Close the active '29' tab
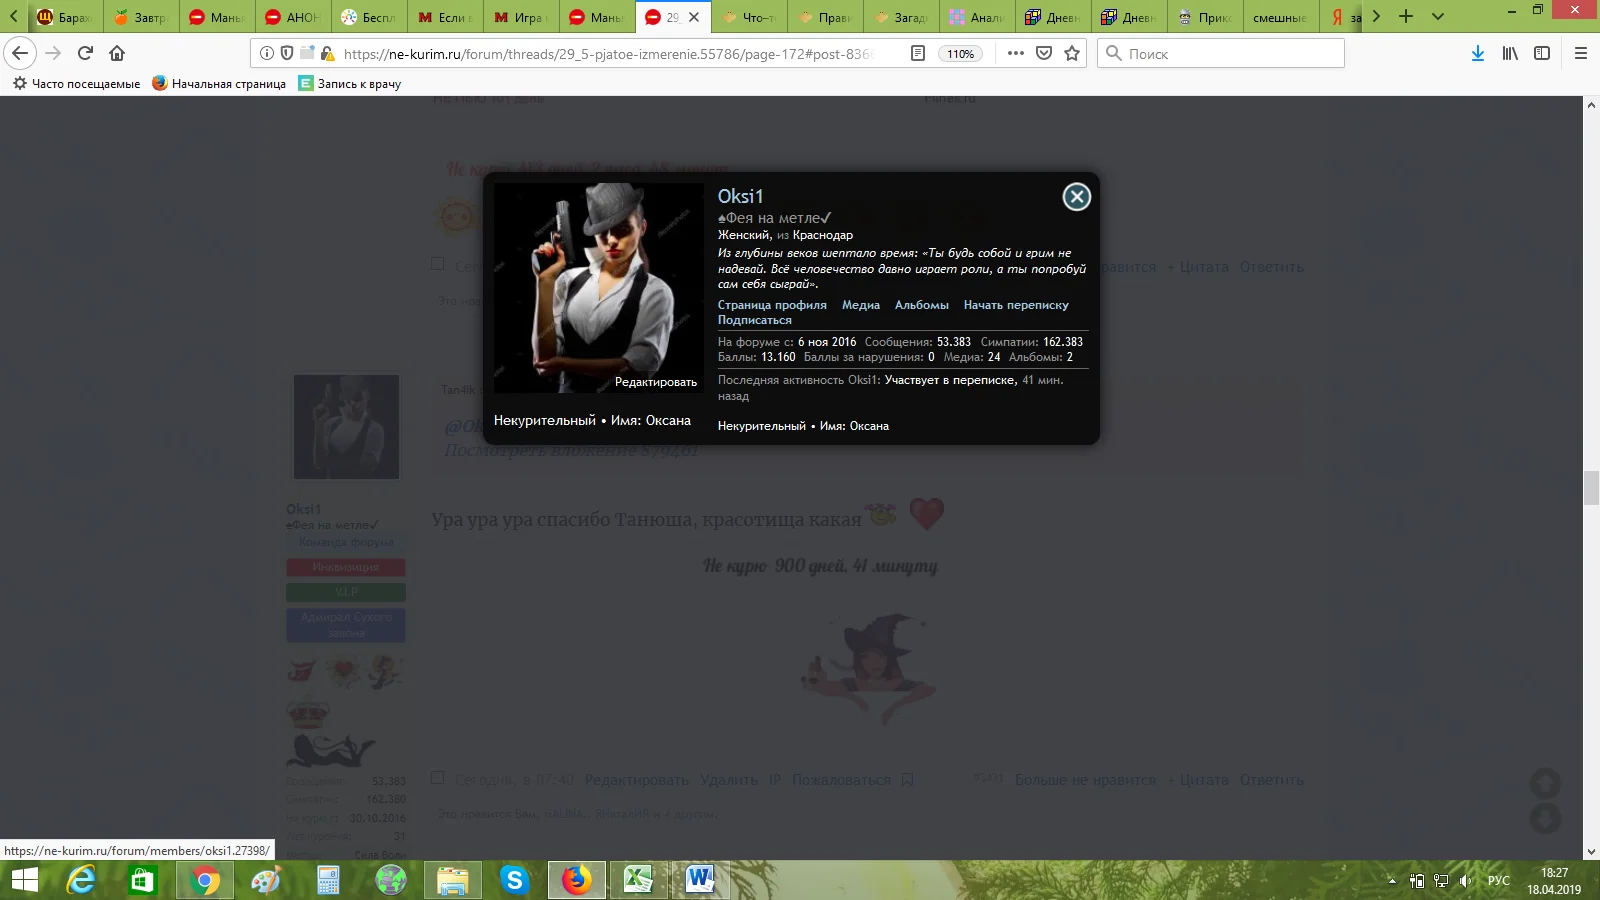The height and width of the screenshot is (900, 1600). point(694,17)
